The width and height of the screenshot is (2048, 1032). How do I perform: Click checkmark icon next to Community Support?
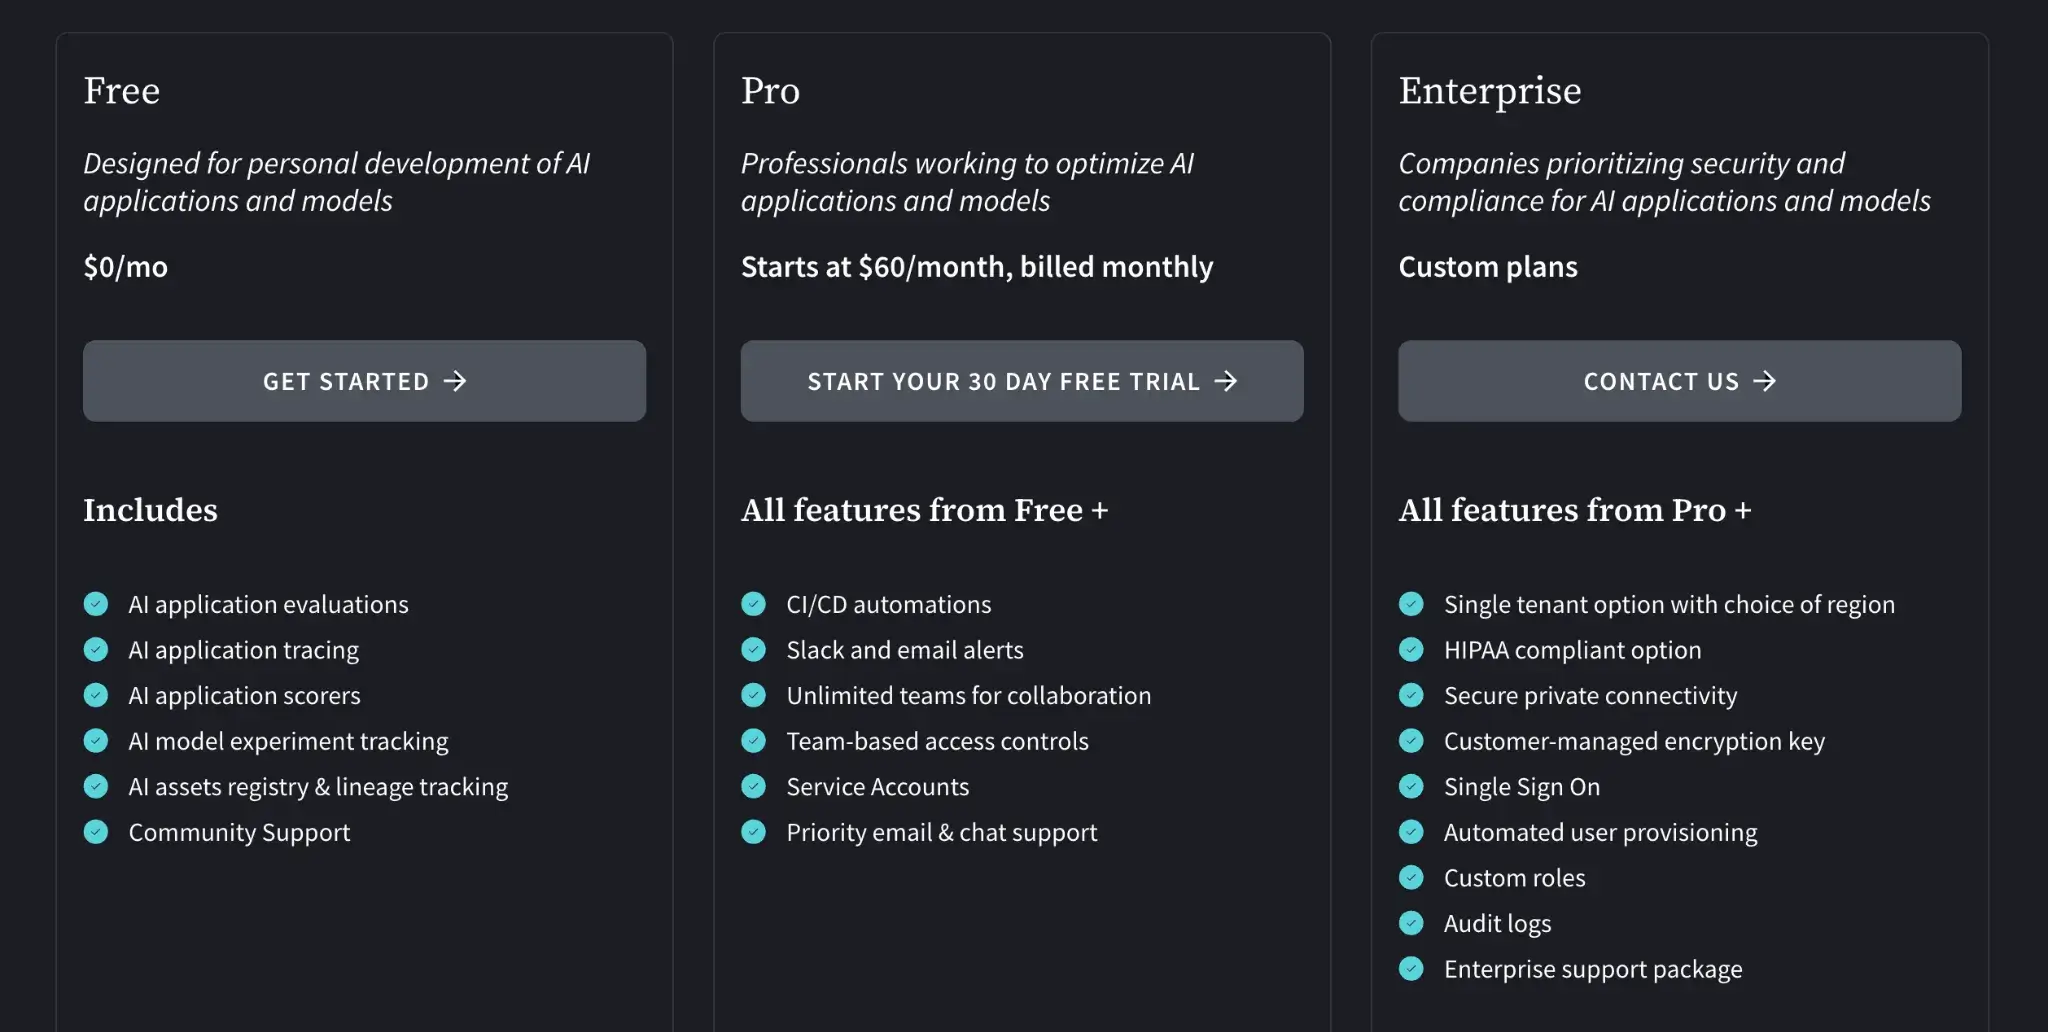(x=96, y=832)
